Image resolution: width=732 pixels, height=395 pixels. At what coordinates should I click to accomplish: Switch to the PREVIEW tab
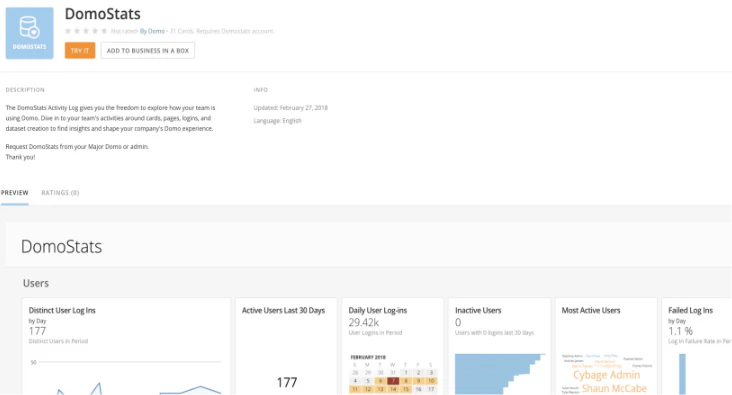click(14, 193)
